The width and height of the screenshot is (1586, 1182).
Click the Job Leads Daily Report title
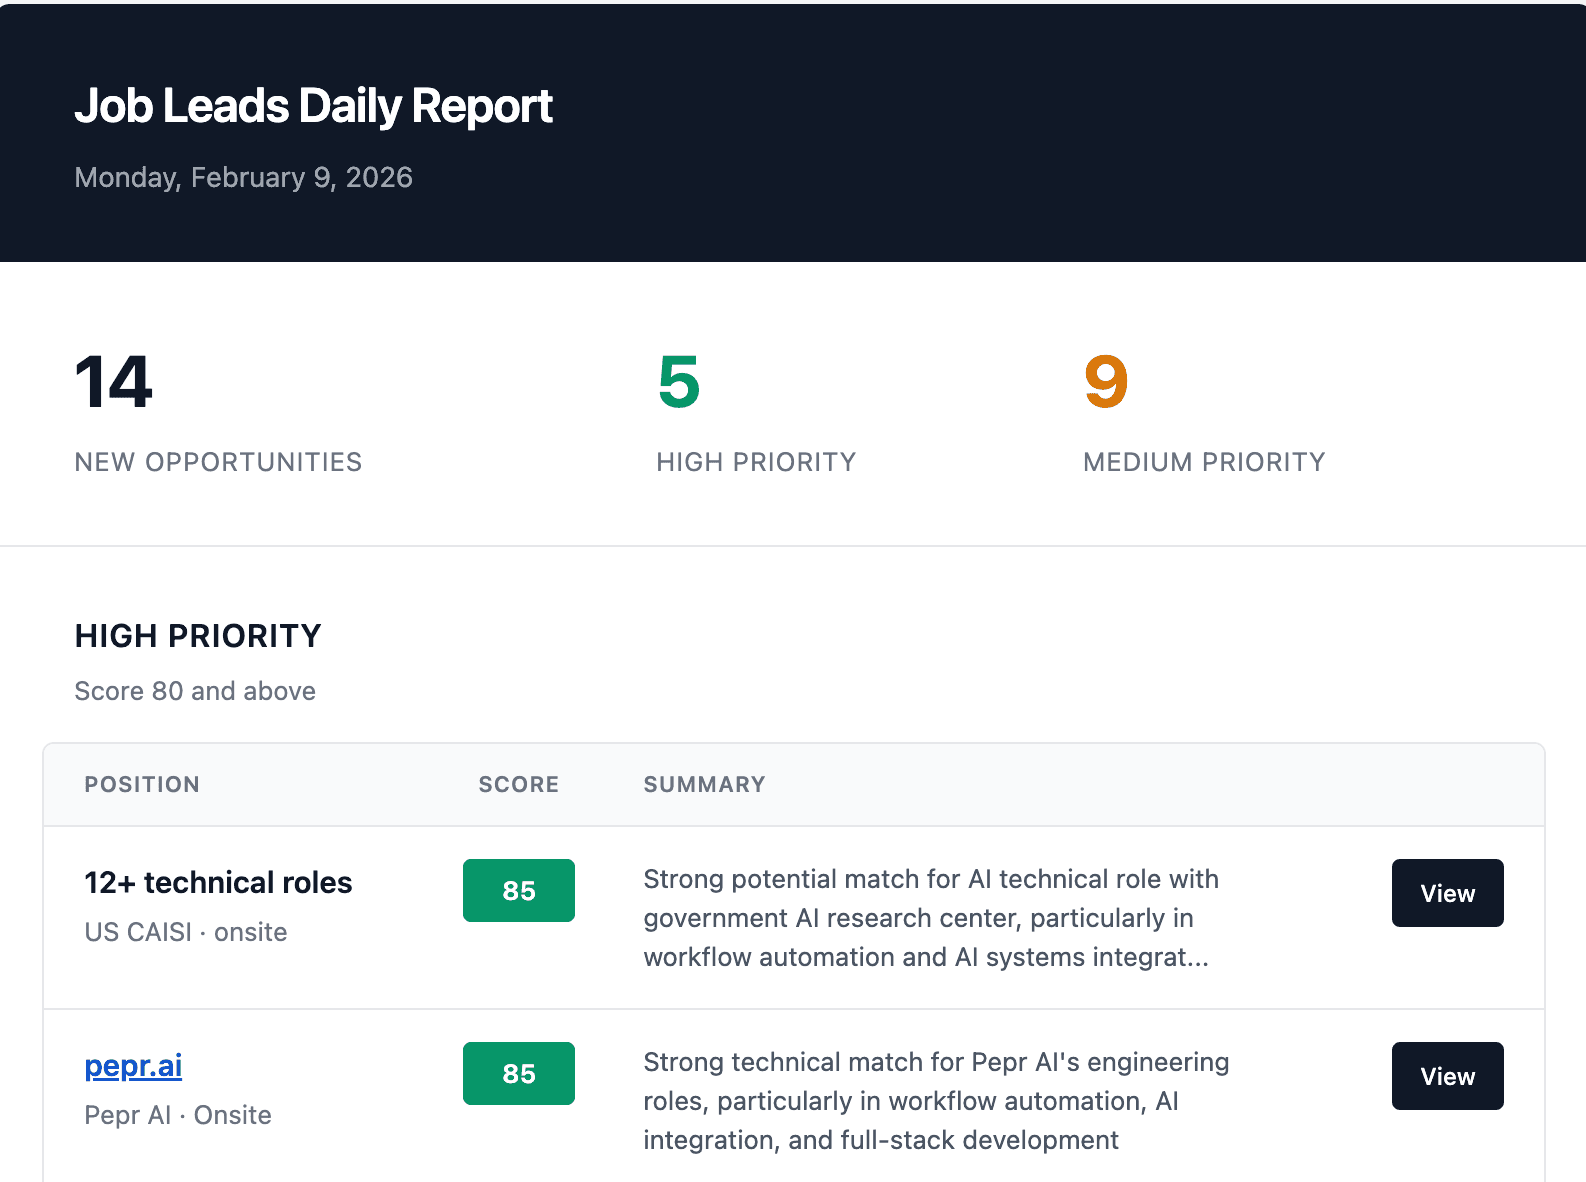tap(313, 104)
